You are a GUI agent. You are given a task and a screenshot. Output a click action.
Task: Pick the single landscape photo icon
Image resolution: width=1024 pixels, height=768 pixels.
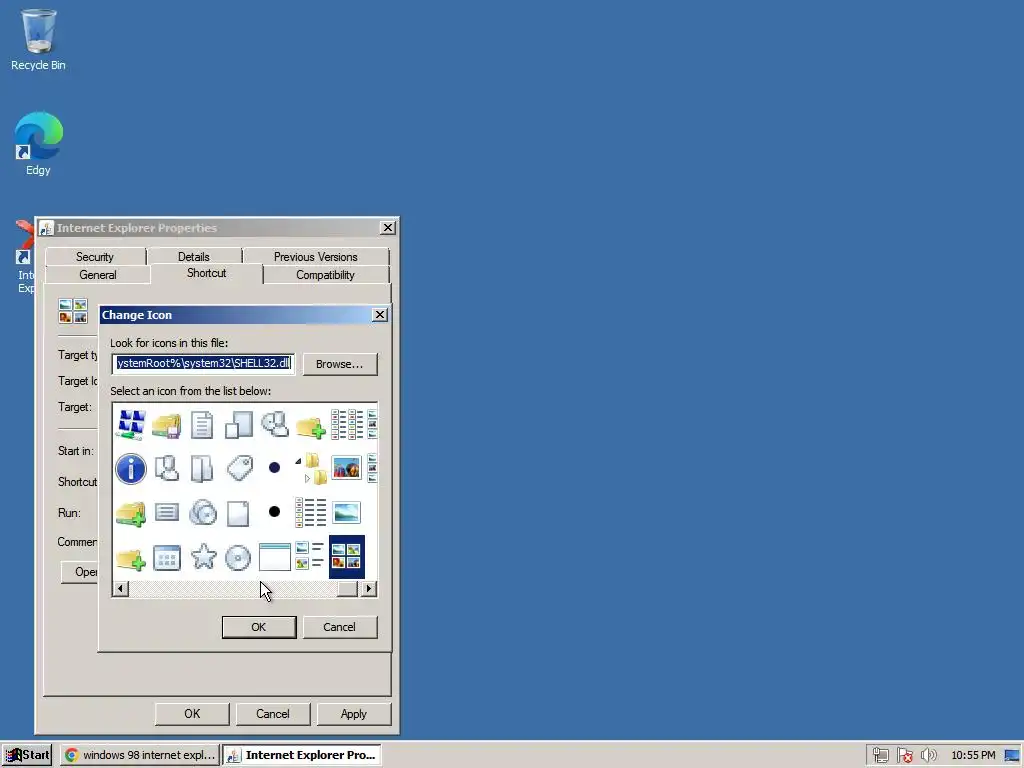coord(346,513)
